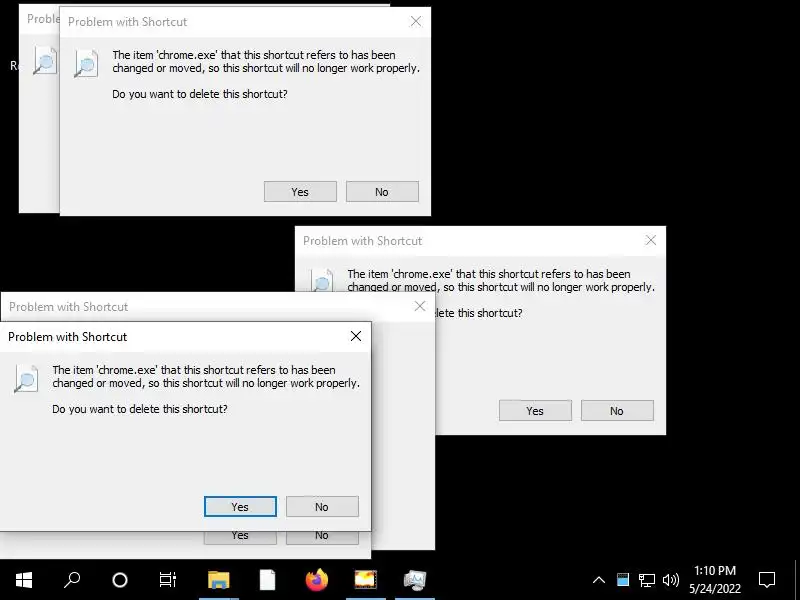The image size is (800, 600).
Task: Click No in the right-side shortcut dialog
Action: (617, 411)
